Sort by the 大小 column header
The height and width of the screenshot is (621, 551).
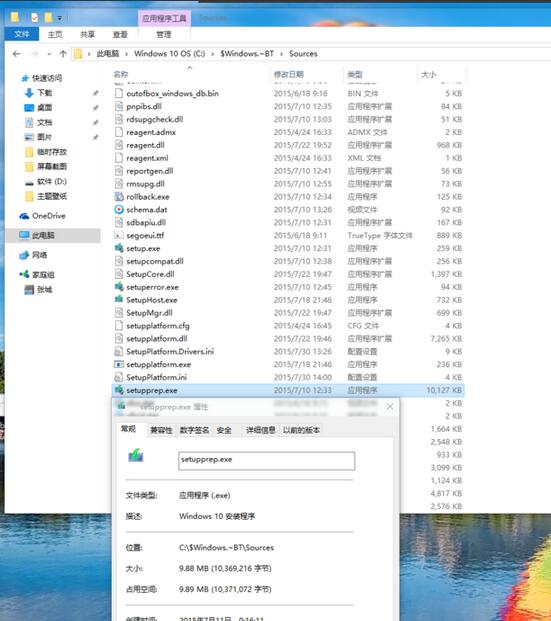(429, 74)
